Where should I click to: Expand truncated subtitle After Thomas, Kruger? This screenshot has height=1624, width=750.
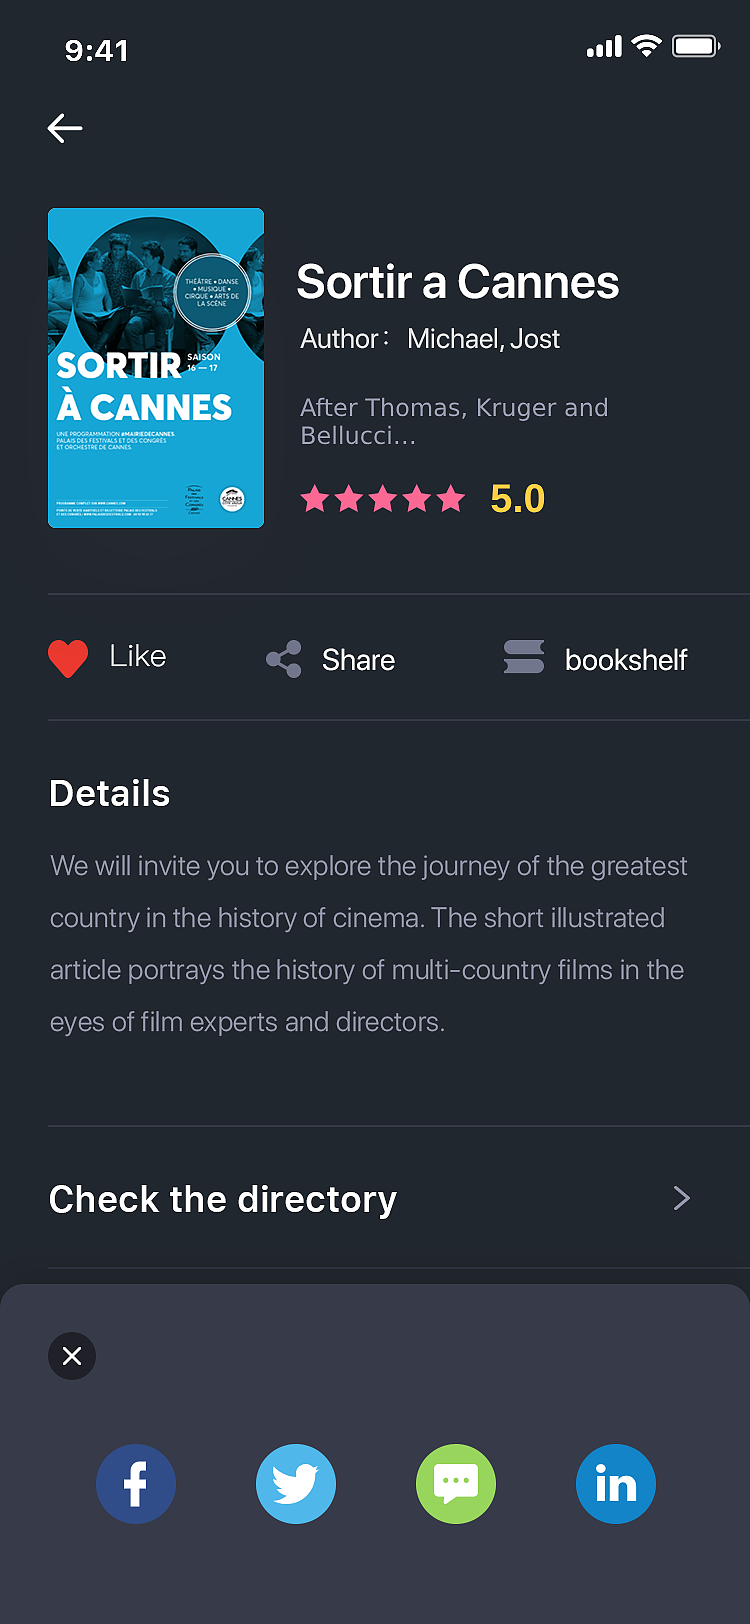click(454, 421)
